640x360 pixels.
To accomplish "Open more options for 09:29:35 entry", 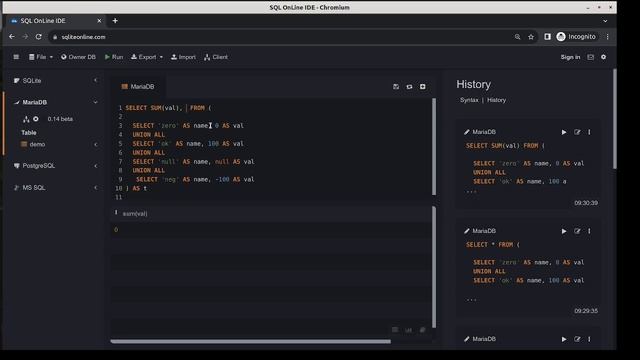I will pos(589,231).
